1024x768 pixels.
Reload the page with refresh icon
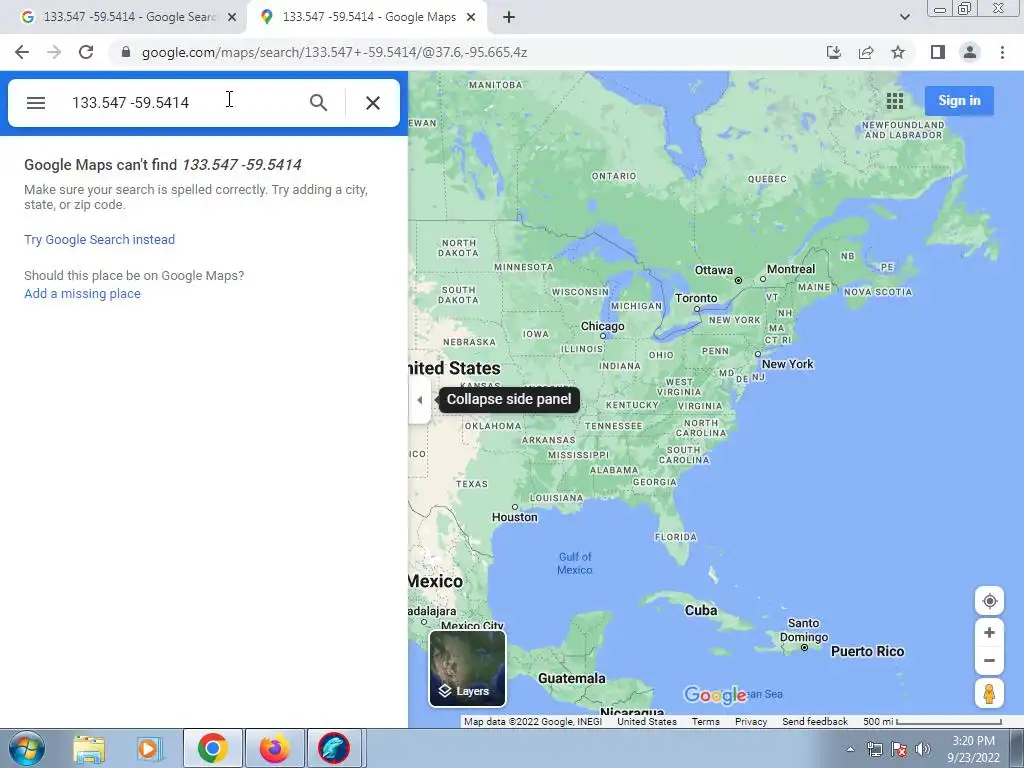point(86,52)
